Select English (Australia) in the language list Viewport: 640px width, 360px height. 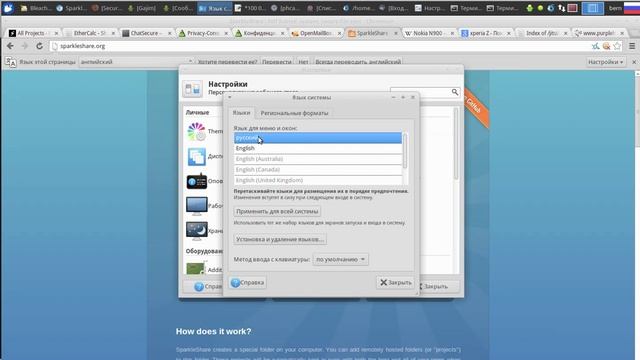[x=318, y=159]
